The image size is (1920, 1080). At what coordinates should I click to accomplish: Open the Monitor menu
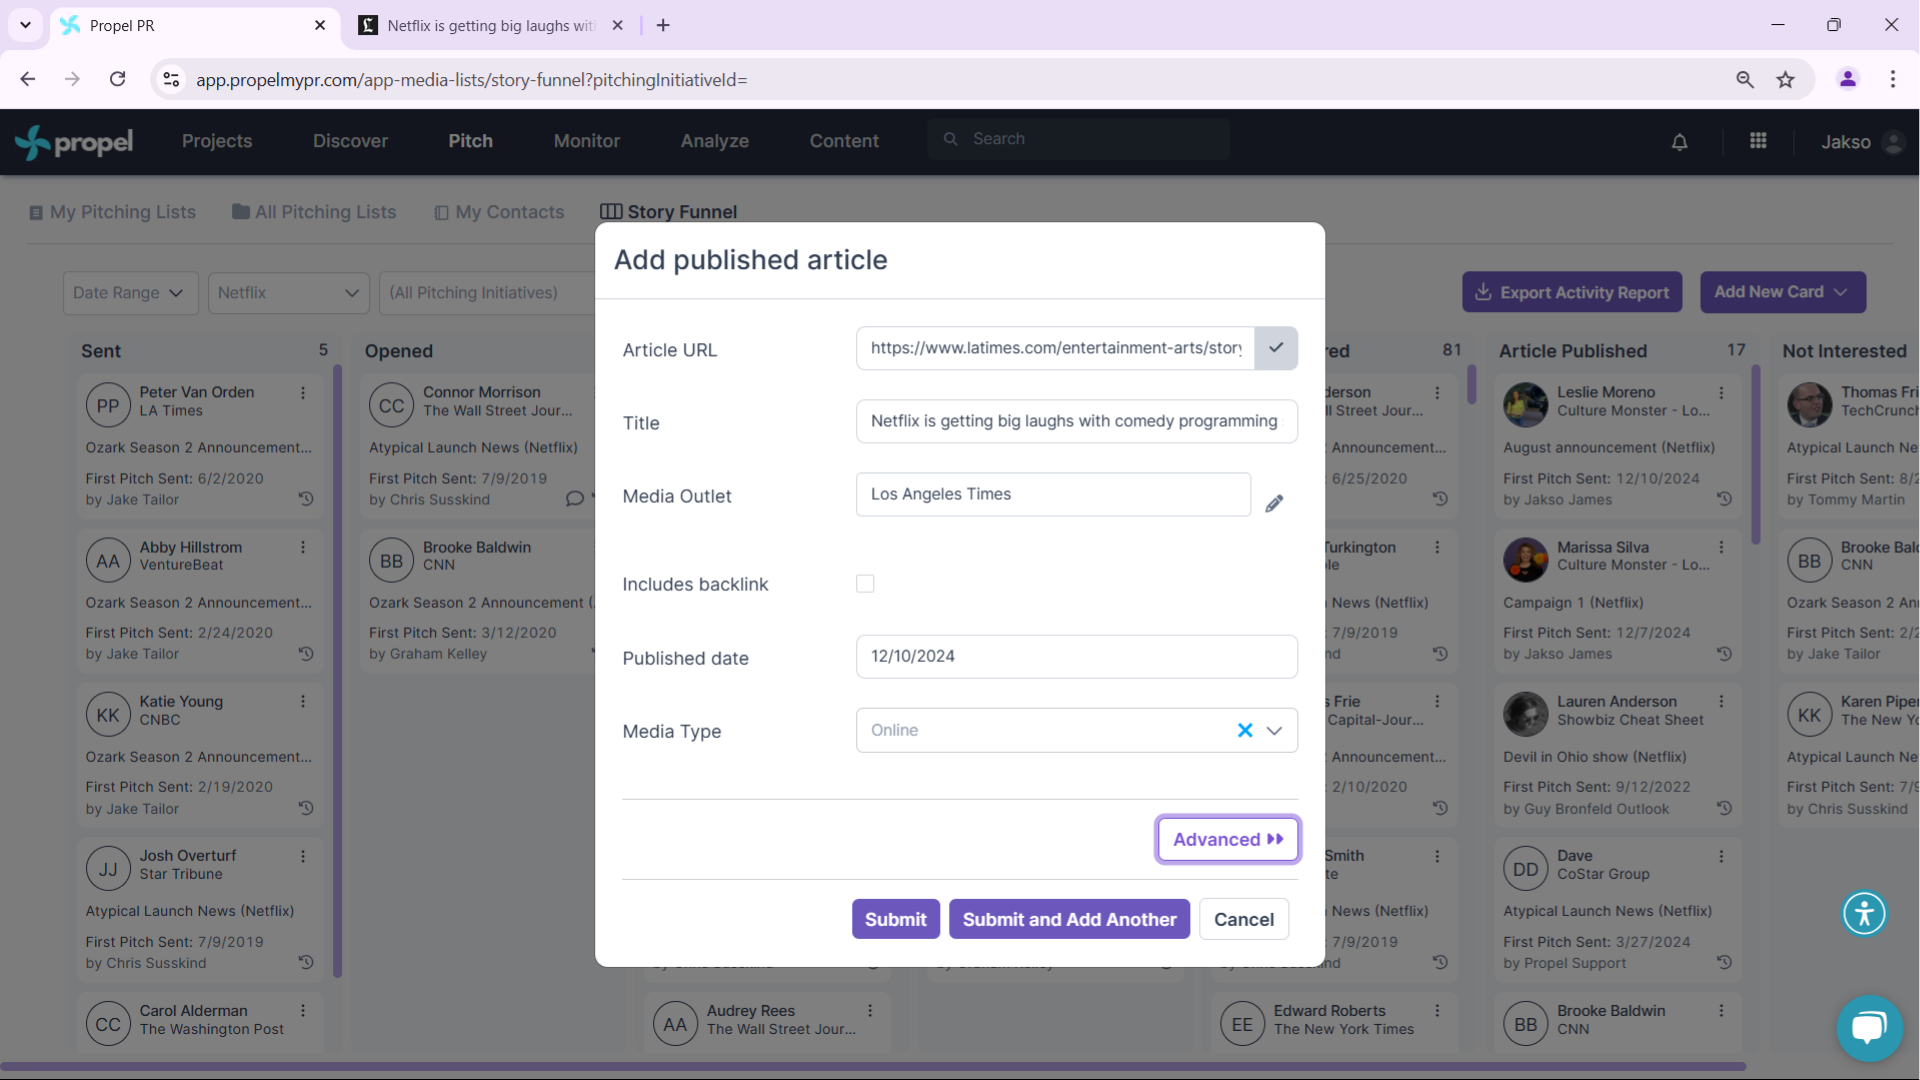pyautogui.click(x=587, y=141)
